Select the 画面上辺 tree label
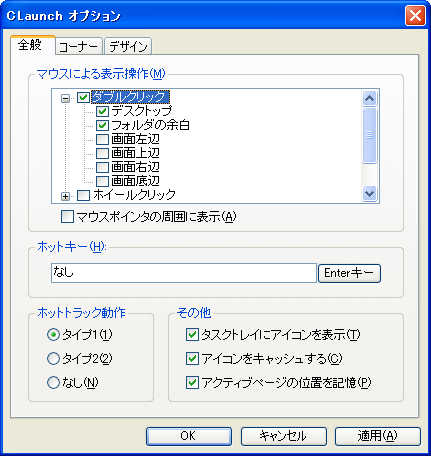Image resolution: width=431 pixels, height=456 pixels. tap(135, 153)
